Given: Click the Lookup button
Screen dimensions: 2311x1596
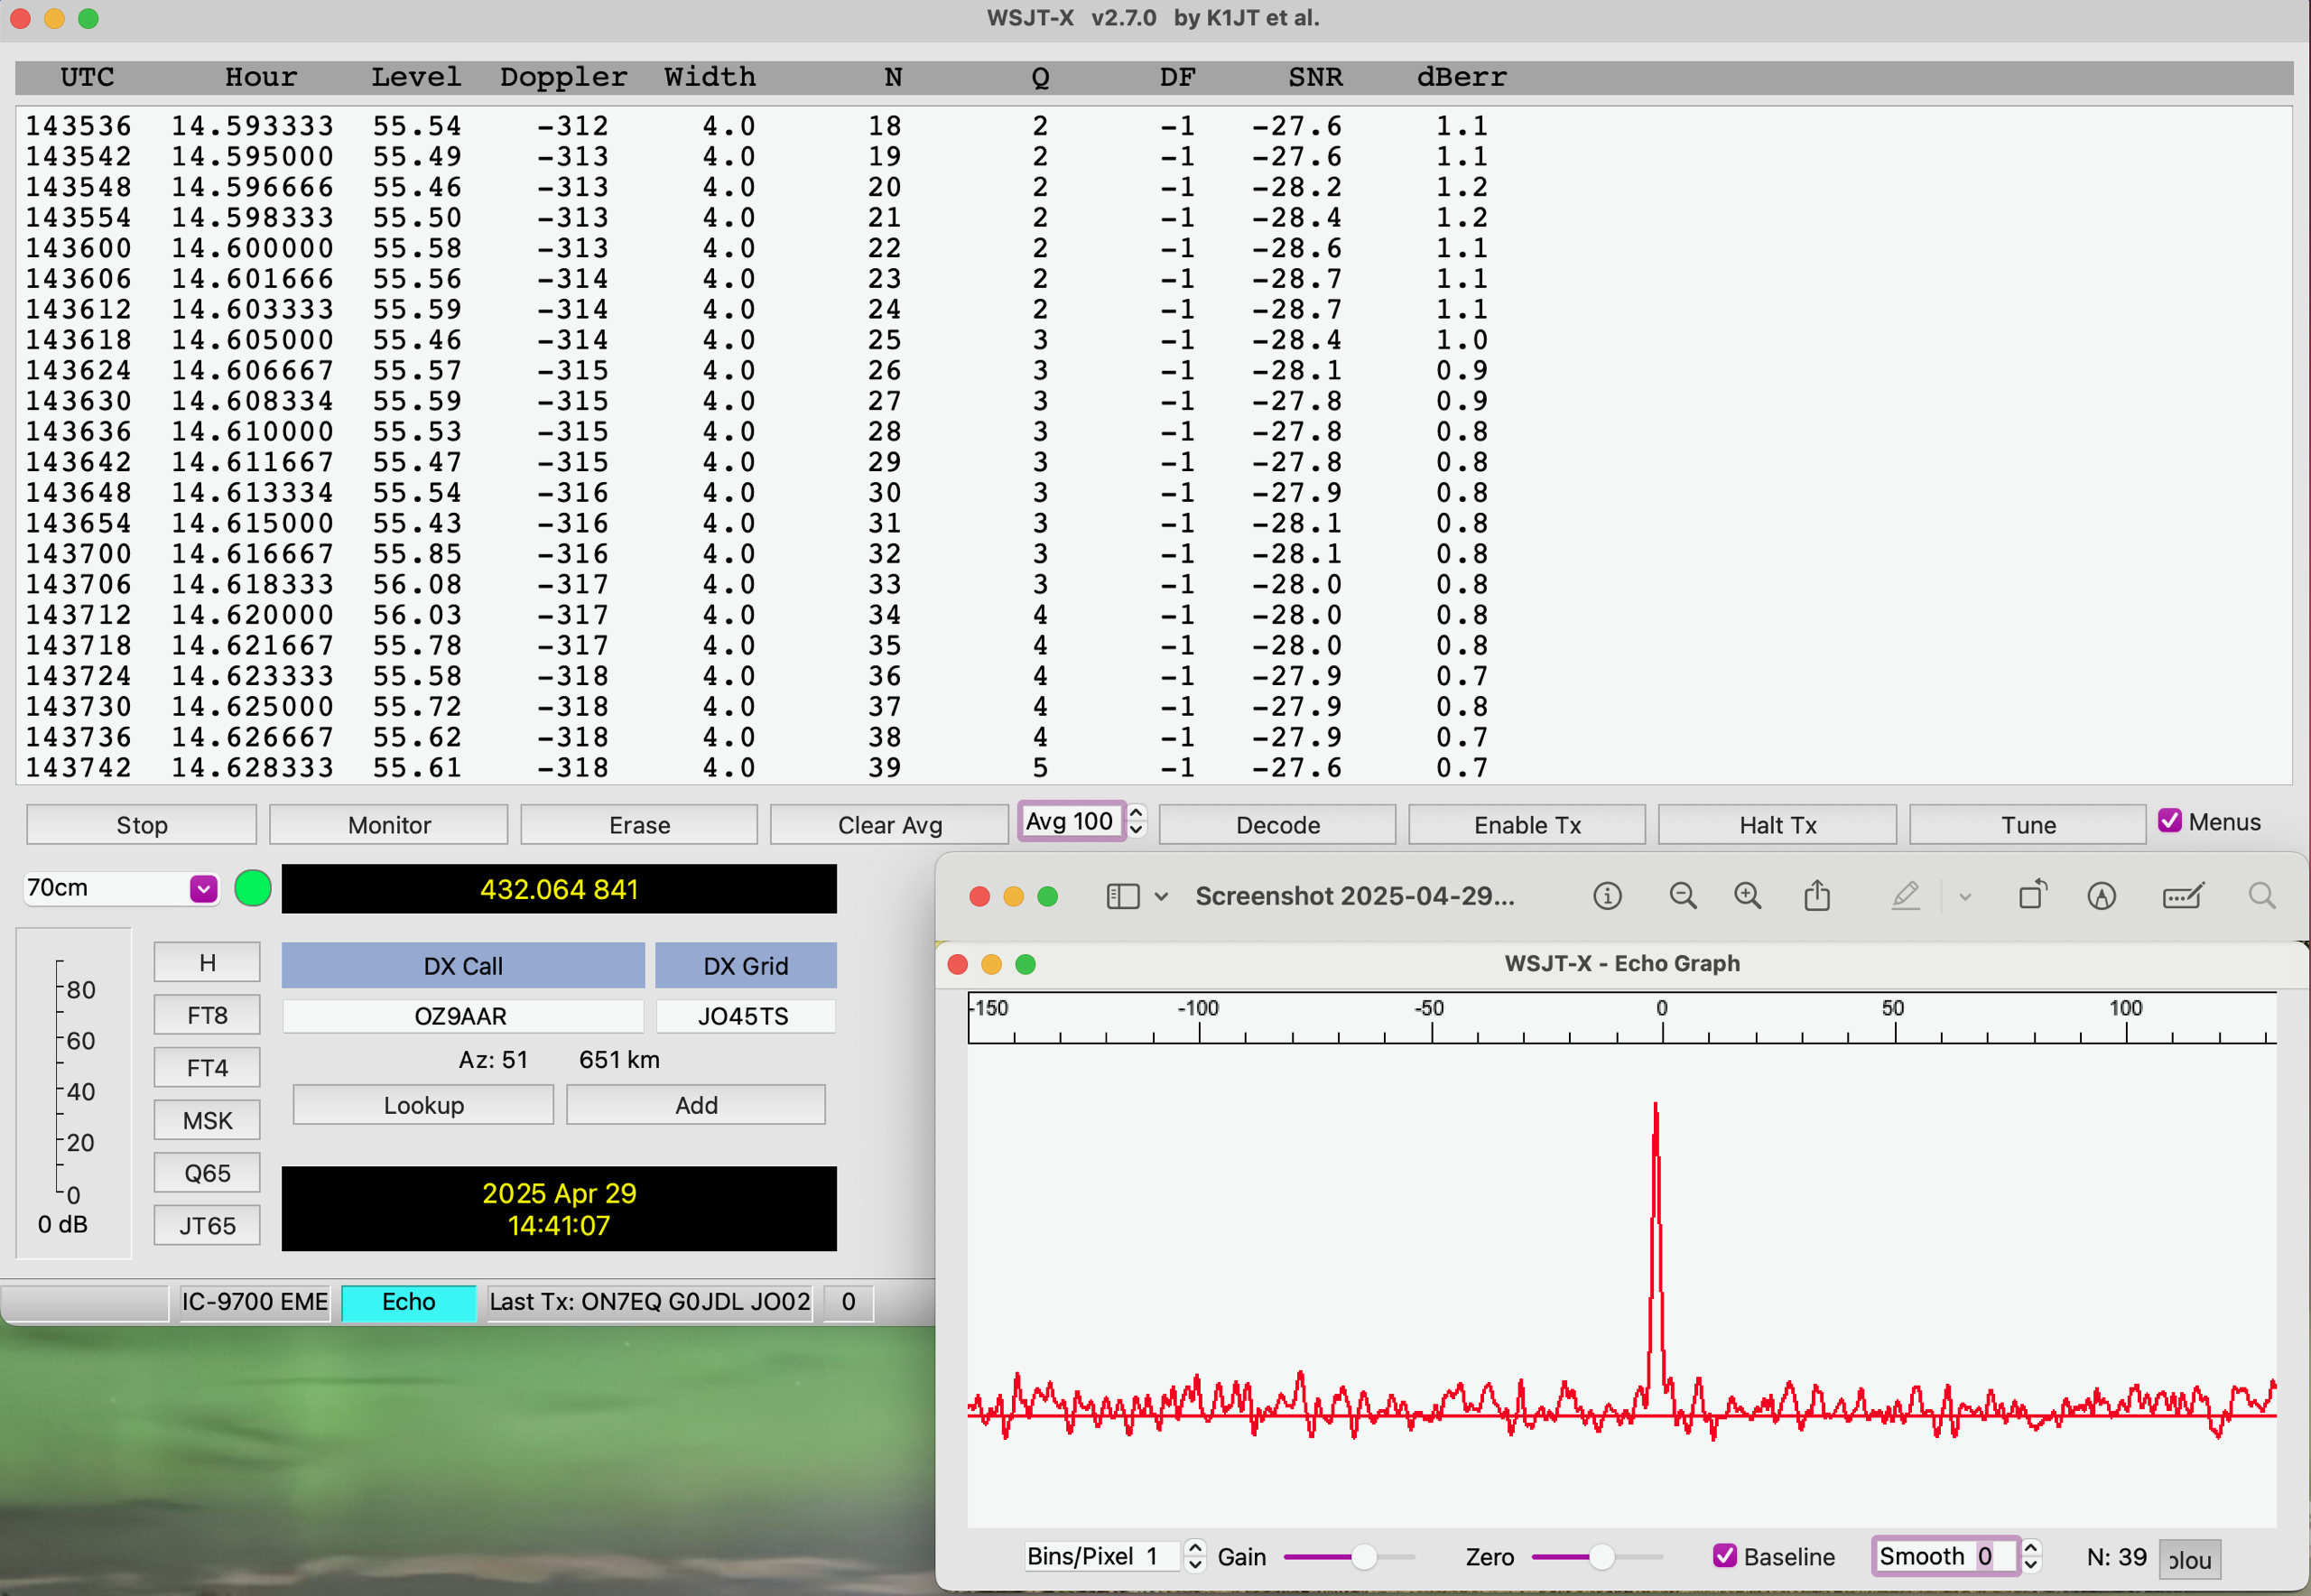Looking at the screenshot, I should (x=423, y=1105).
